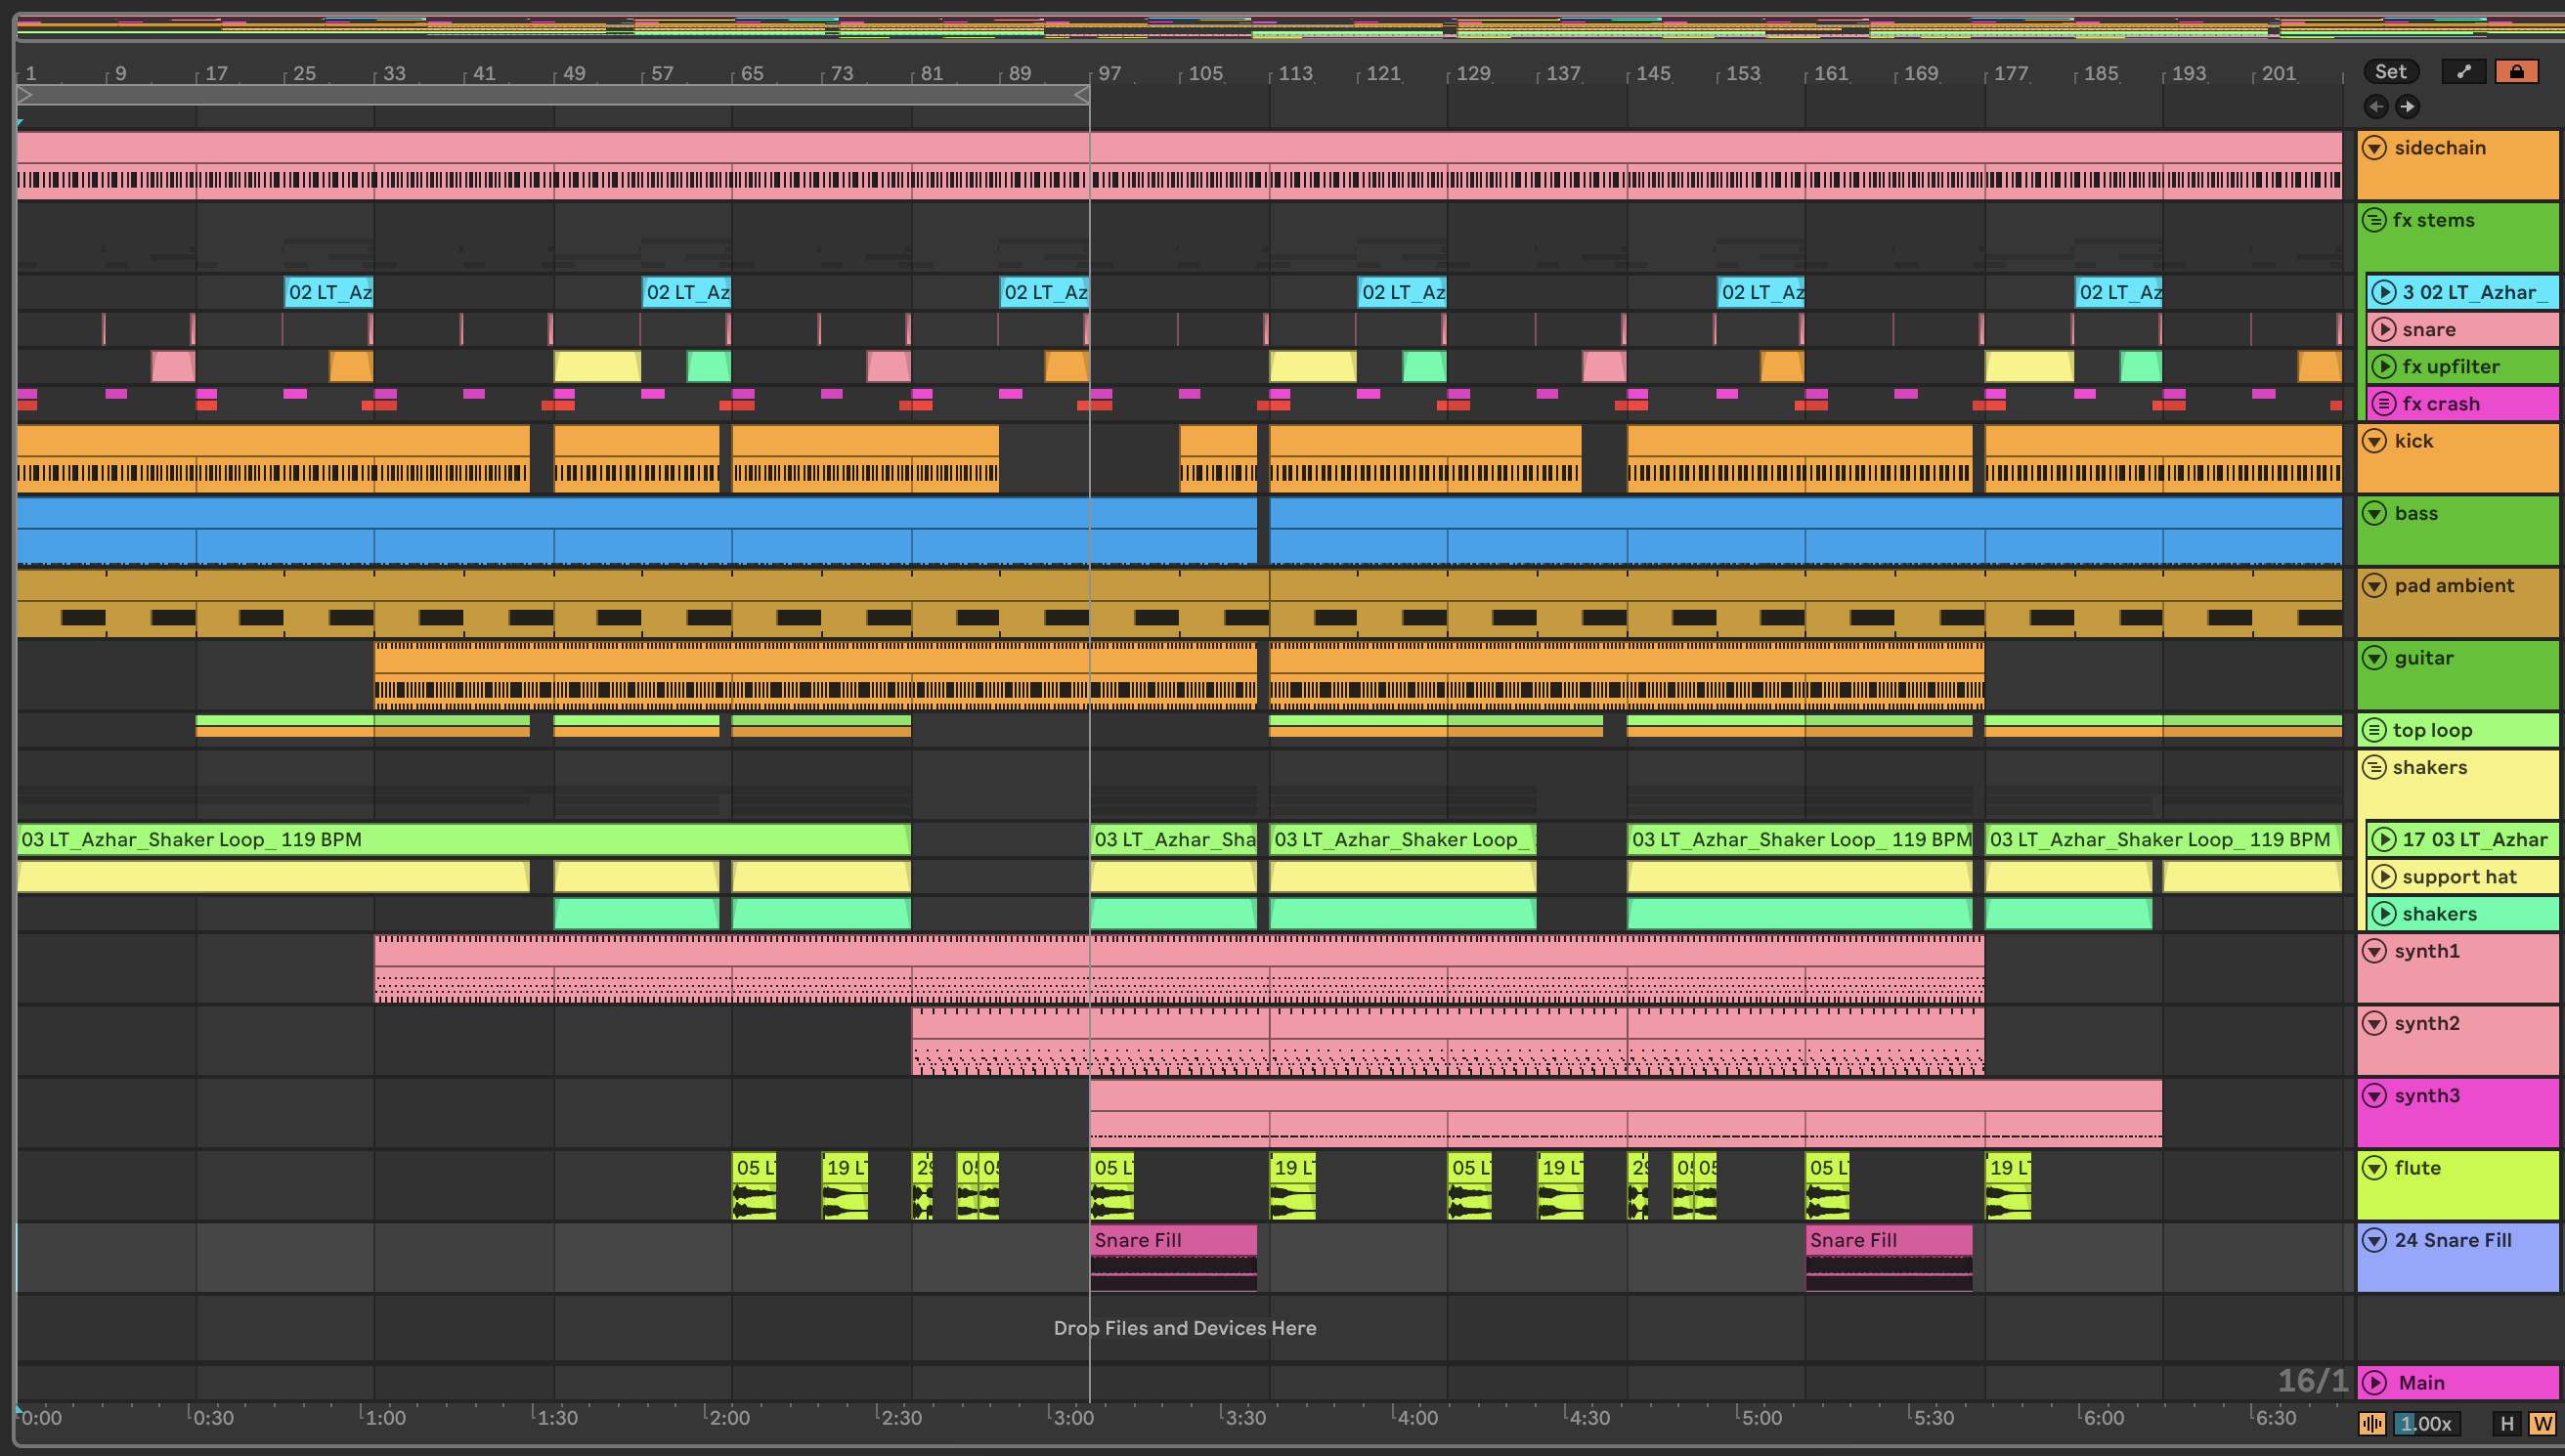Expand the top loop group icon
The height and width of the screenshot is (1456, 2565).
(x=2374, y=730)
